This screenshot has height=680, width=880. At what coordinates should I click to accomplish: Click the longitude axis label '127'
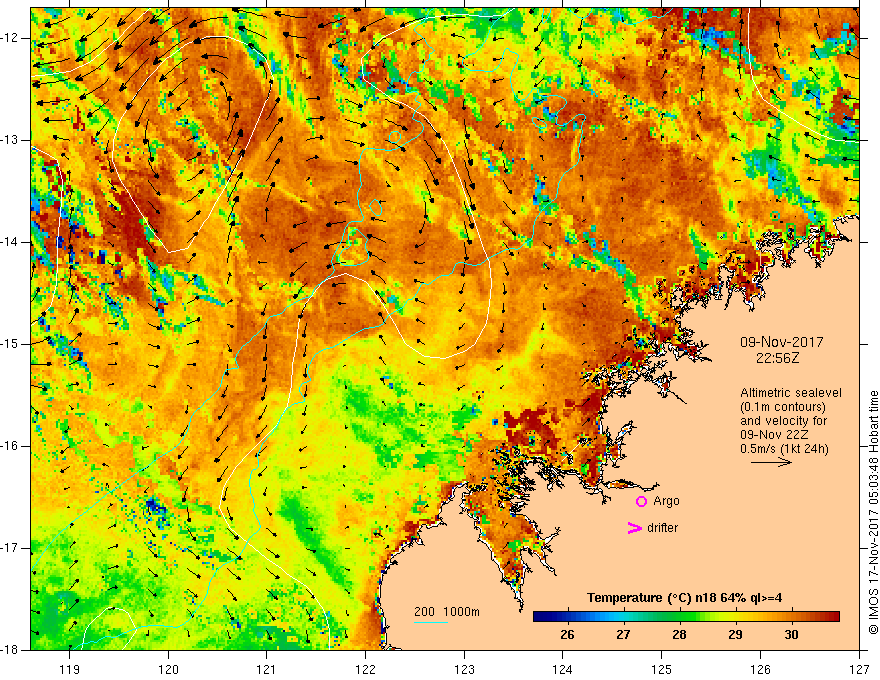click(859, 669)
